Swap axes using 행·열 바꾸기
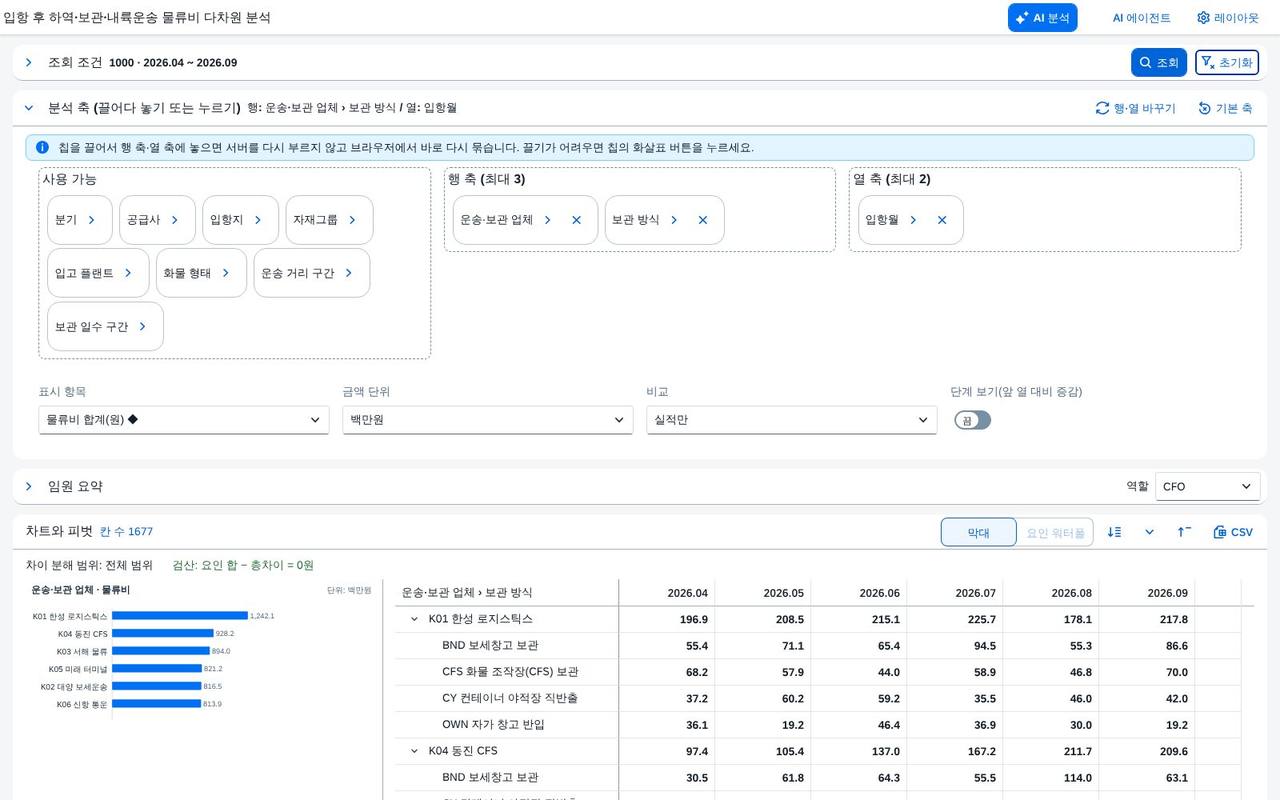This screenshot has height=800, width=1280. click(x=1135, y=108)
